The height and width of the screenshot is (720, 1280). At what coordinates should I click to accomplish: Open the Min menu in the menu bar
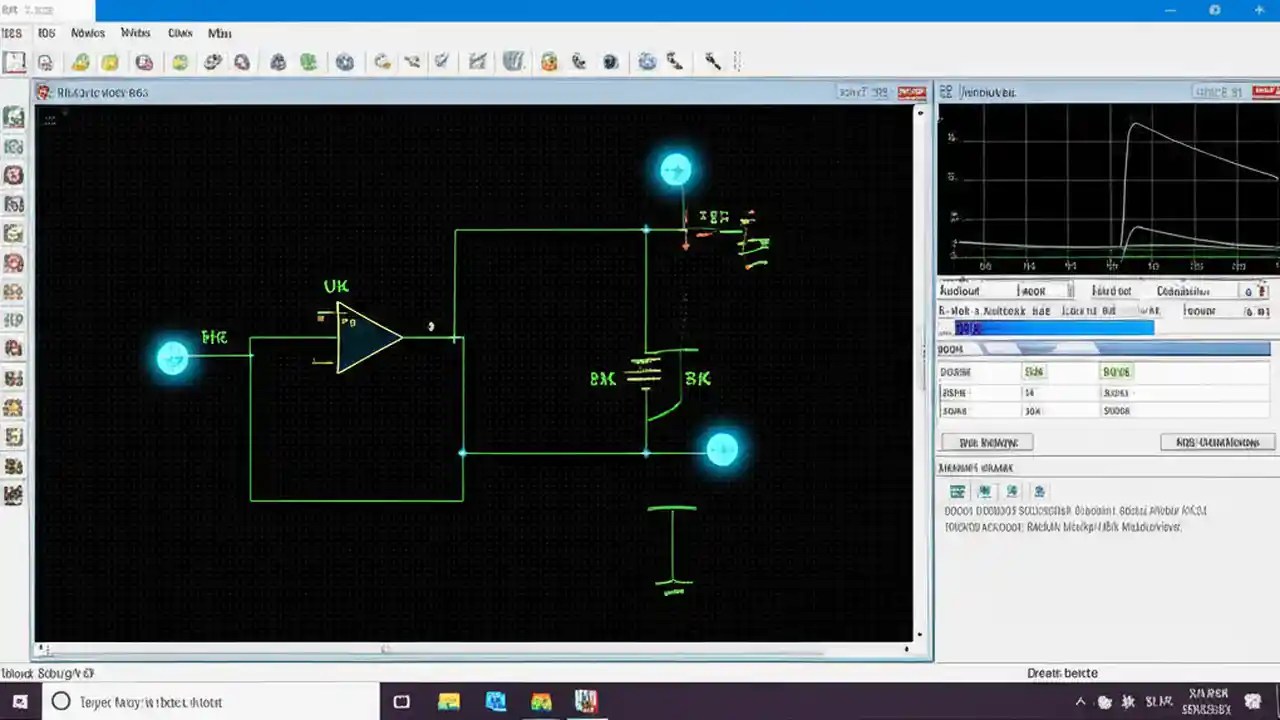pyautogui.click(x=219, y=32)
